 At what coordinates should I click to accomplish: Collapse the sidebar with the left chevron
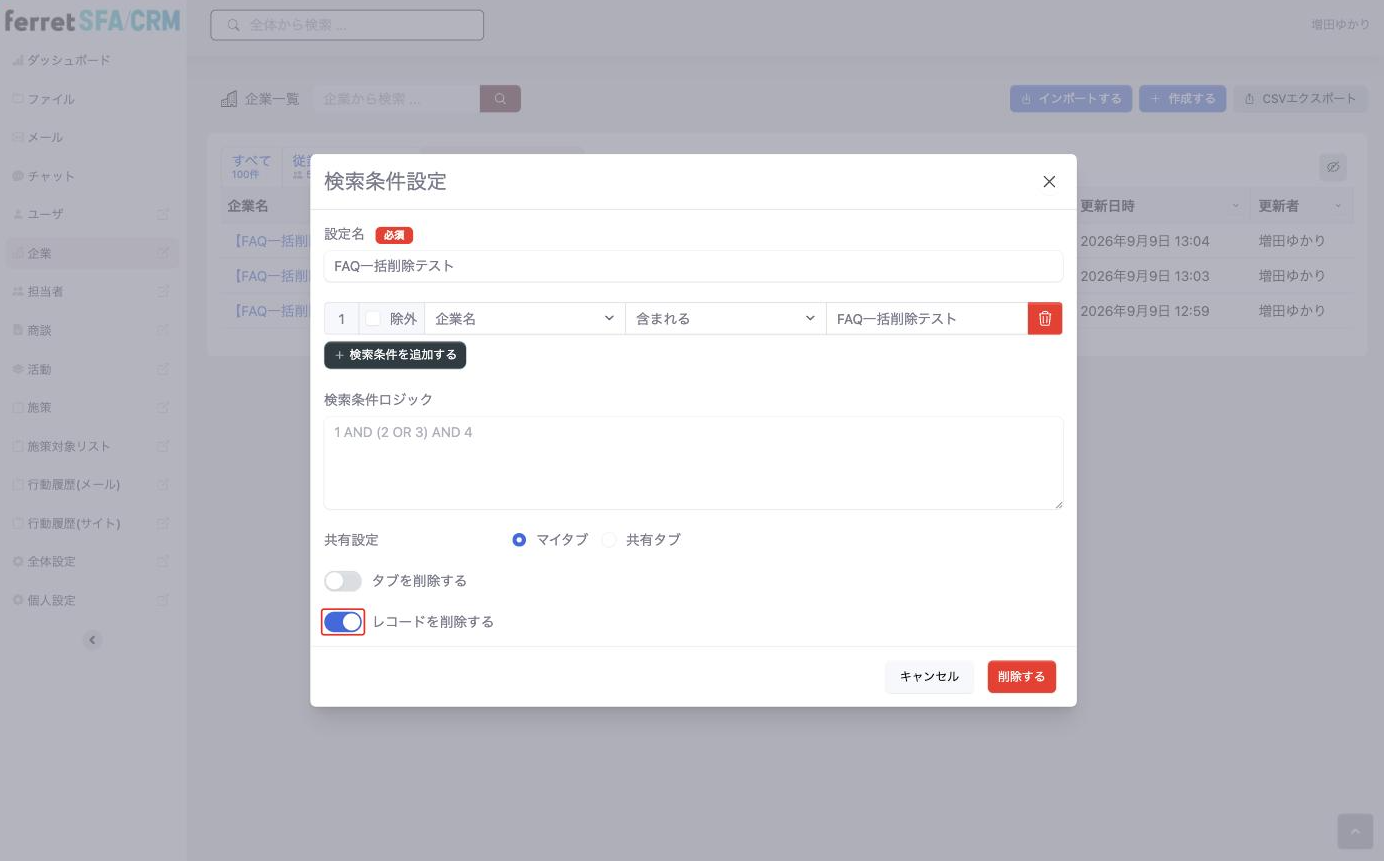93,640
